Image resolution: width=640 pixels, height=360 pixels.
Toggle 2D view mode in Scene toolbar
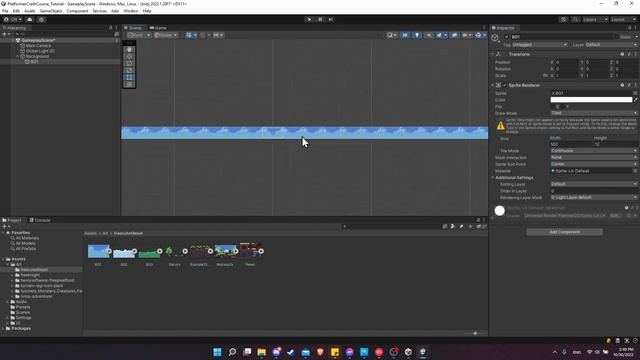click(x=405, y=35)
